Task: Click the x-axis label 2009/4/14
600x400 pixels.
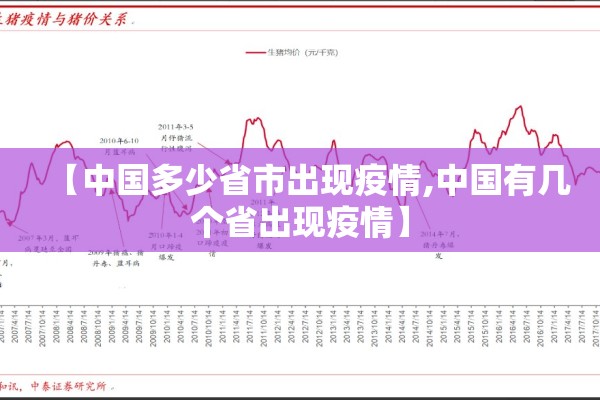Action: click(125, 326)
